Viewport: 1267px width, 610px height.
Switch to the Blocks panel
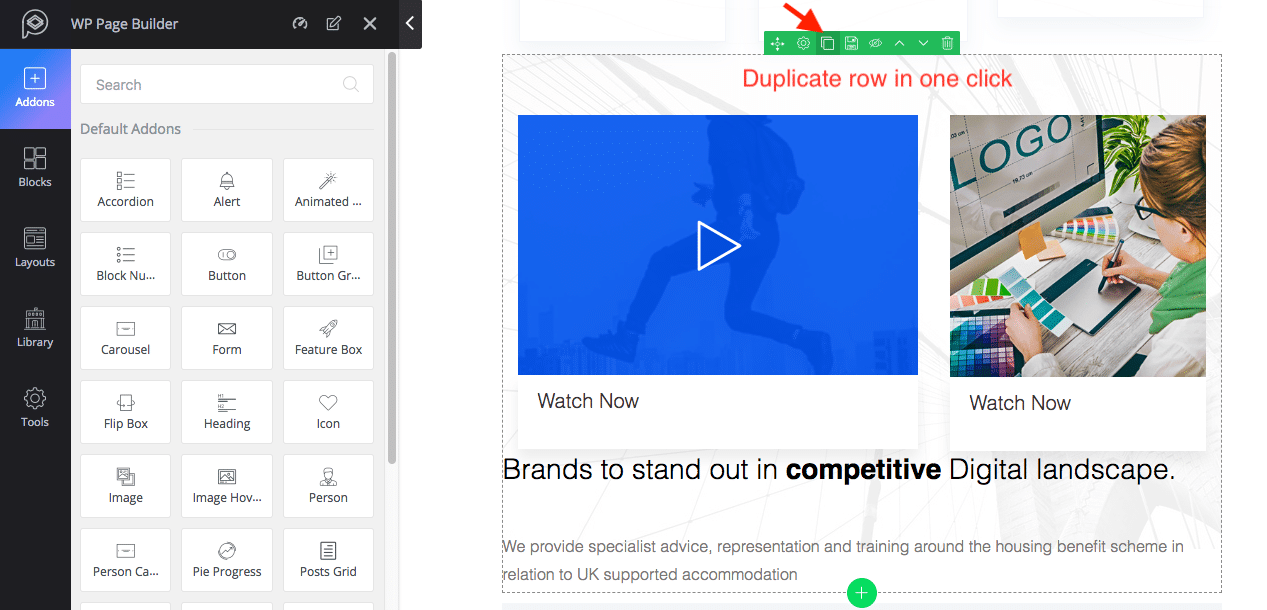point(35,166)
